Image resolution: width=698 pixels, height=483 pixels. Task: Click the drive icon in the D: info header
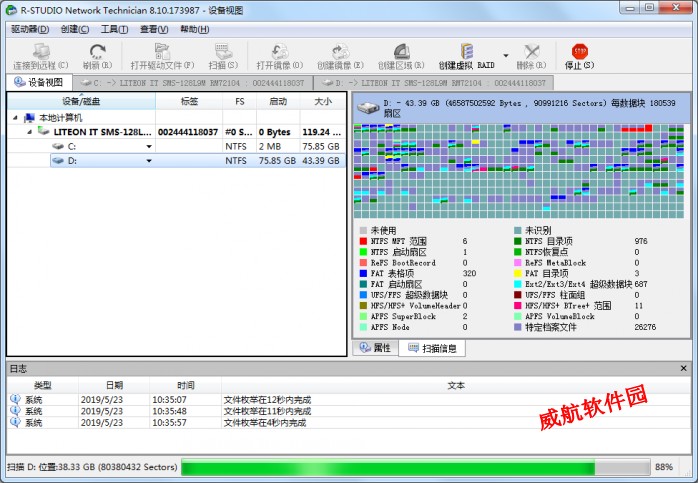pyautogui.click(x=368, y=107)
